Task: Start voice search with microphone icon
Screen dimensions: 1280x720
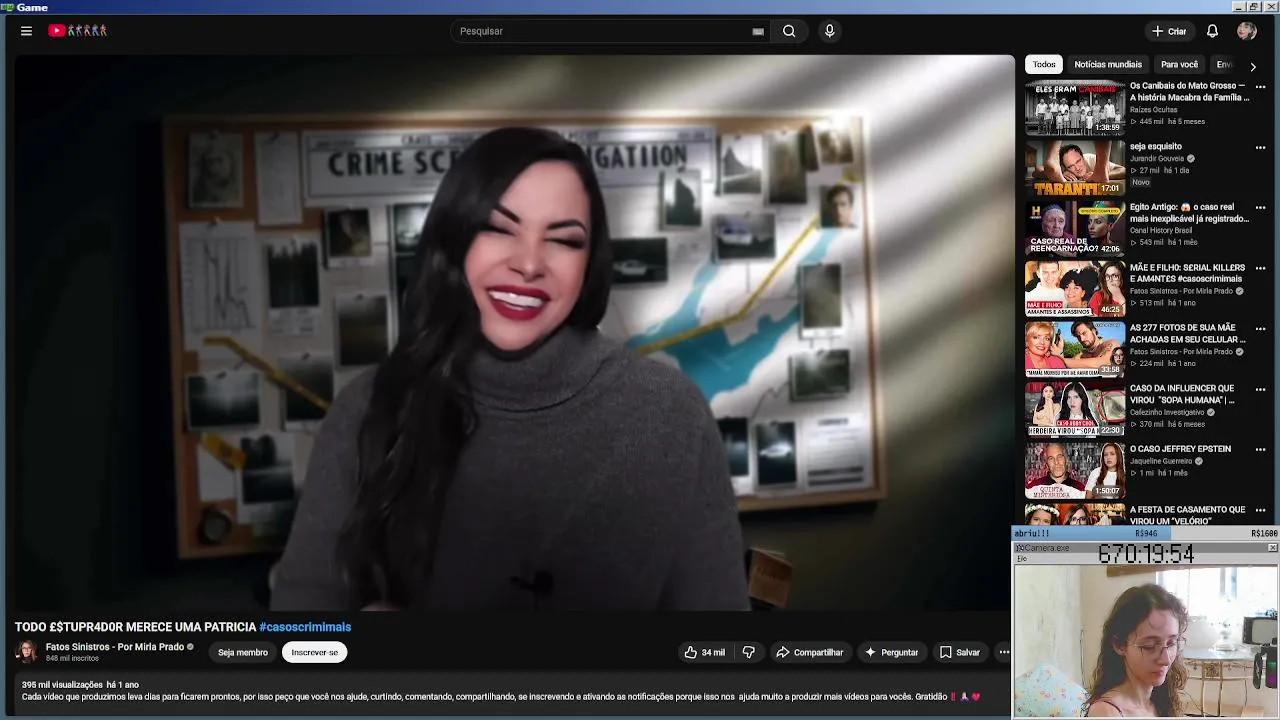Action: point(829,31)
